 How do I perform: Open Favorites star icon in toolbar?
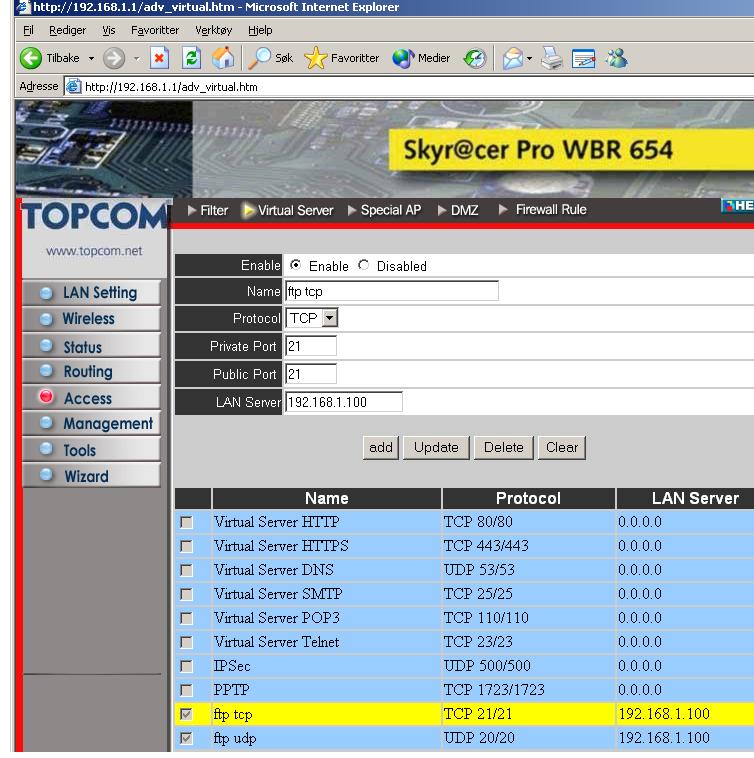pyautogui.click(x=316, y=58)
